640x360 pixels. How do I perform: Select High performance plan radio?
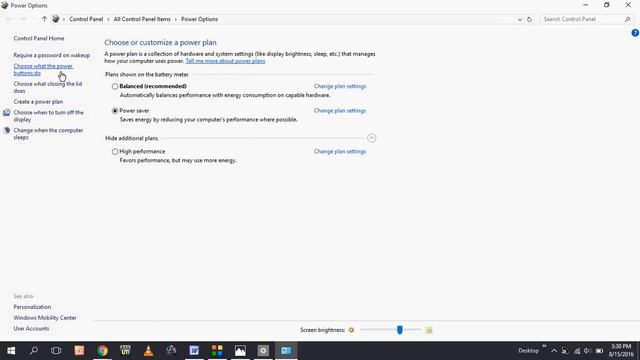115,151
